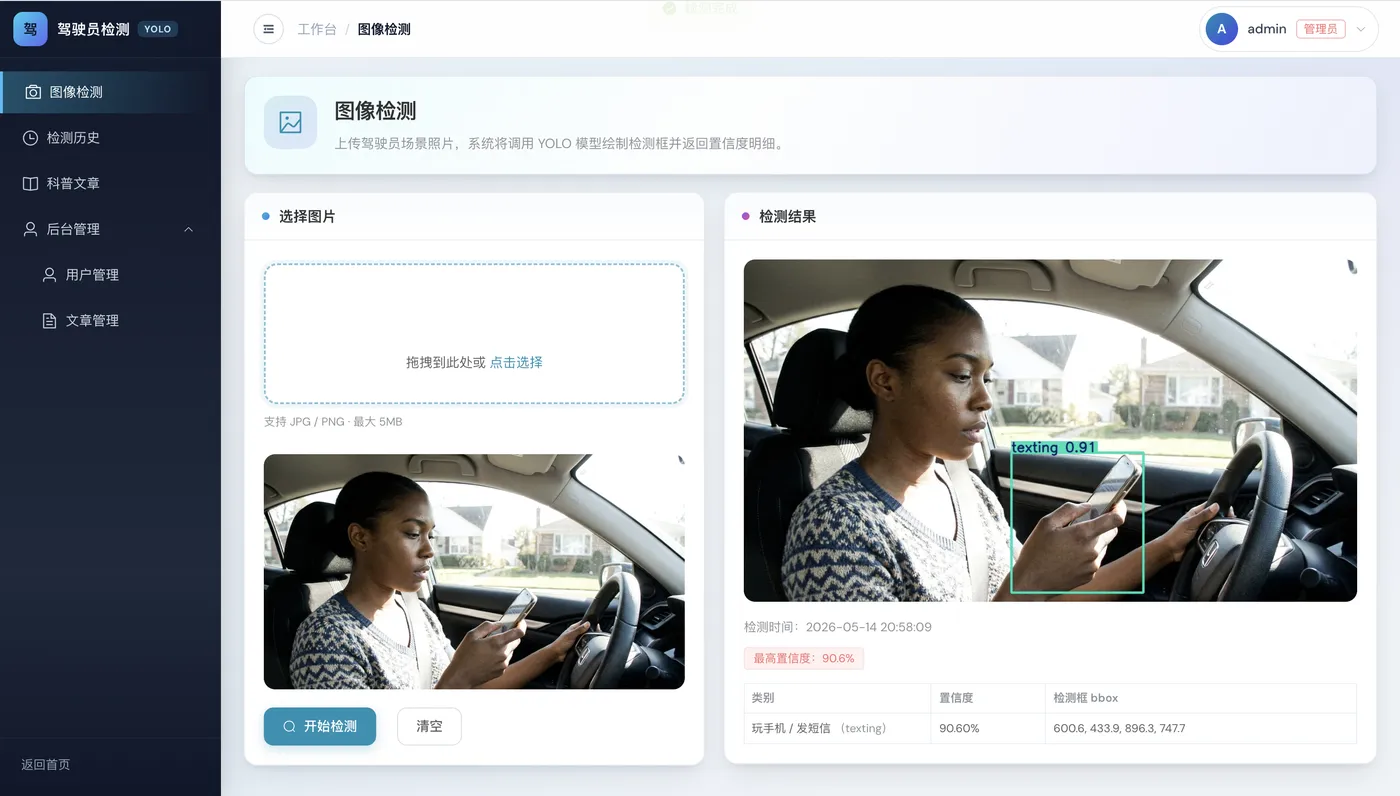
Task: Click the admin username in the top bar
Action: [x=1267, y=29]
